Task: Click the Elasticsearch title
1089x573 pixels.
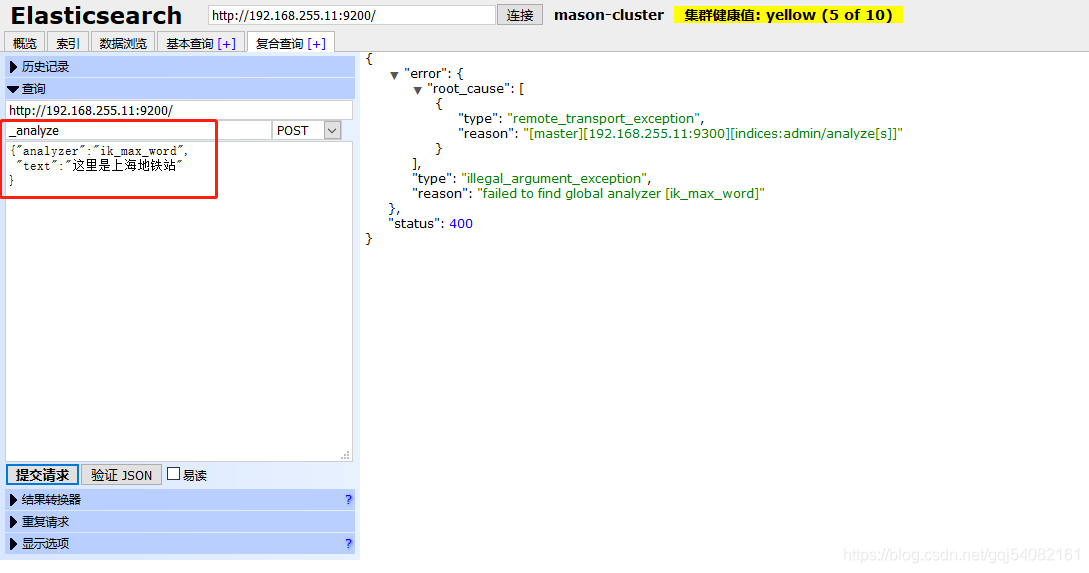Action: (x=96, y=15)
